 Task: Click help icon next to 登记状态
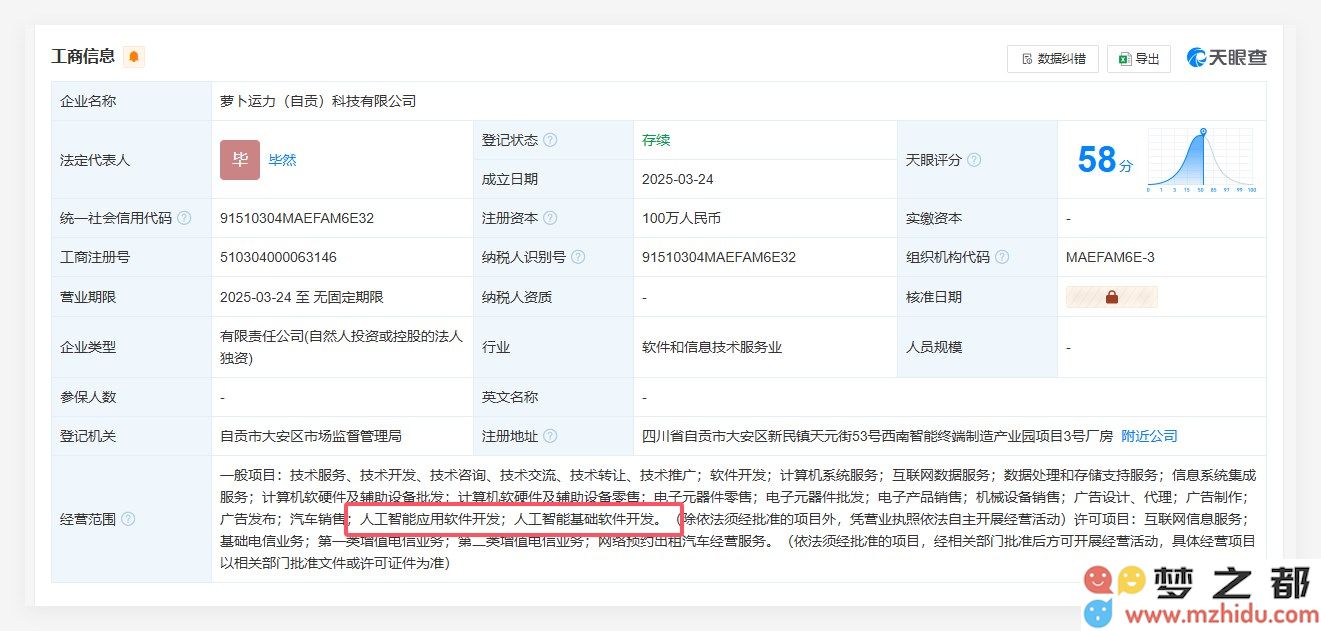click(550, 140)
